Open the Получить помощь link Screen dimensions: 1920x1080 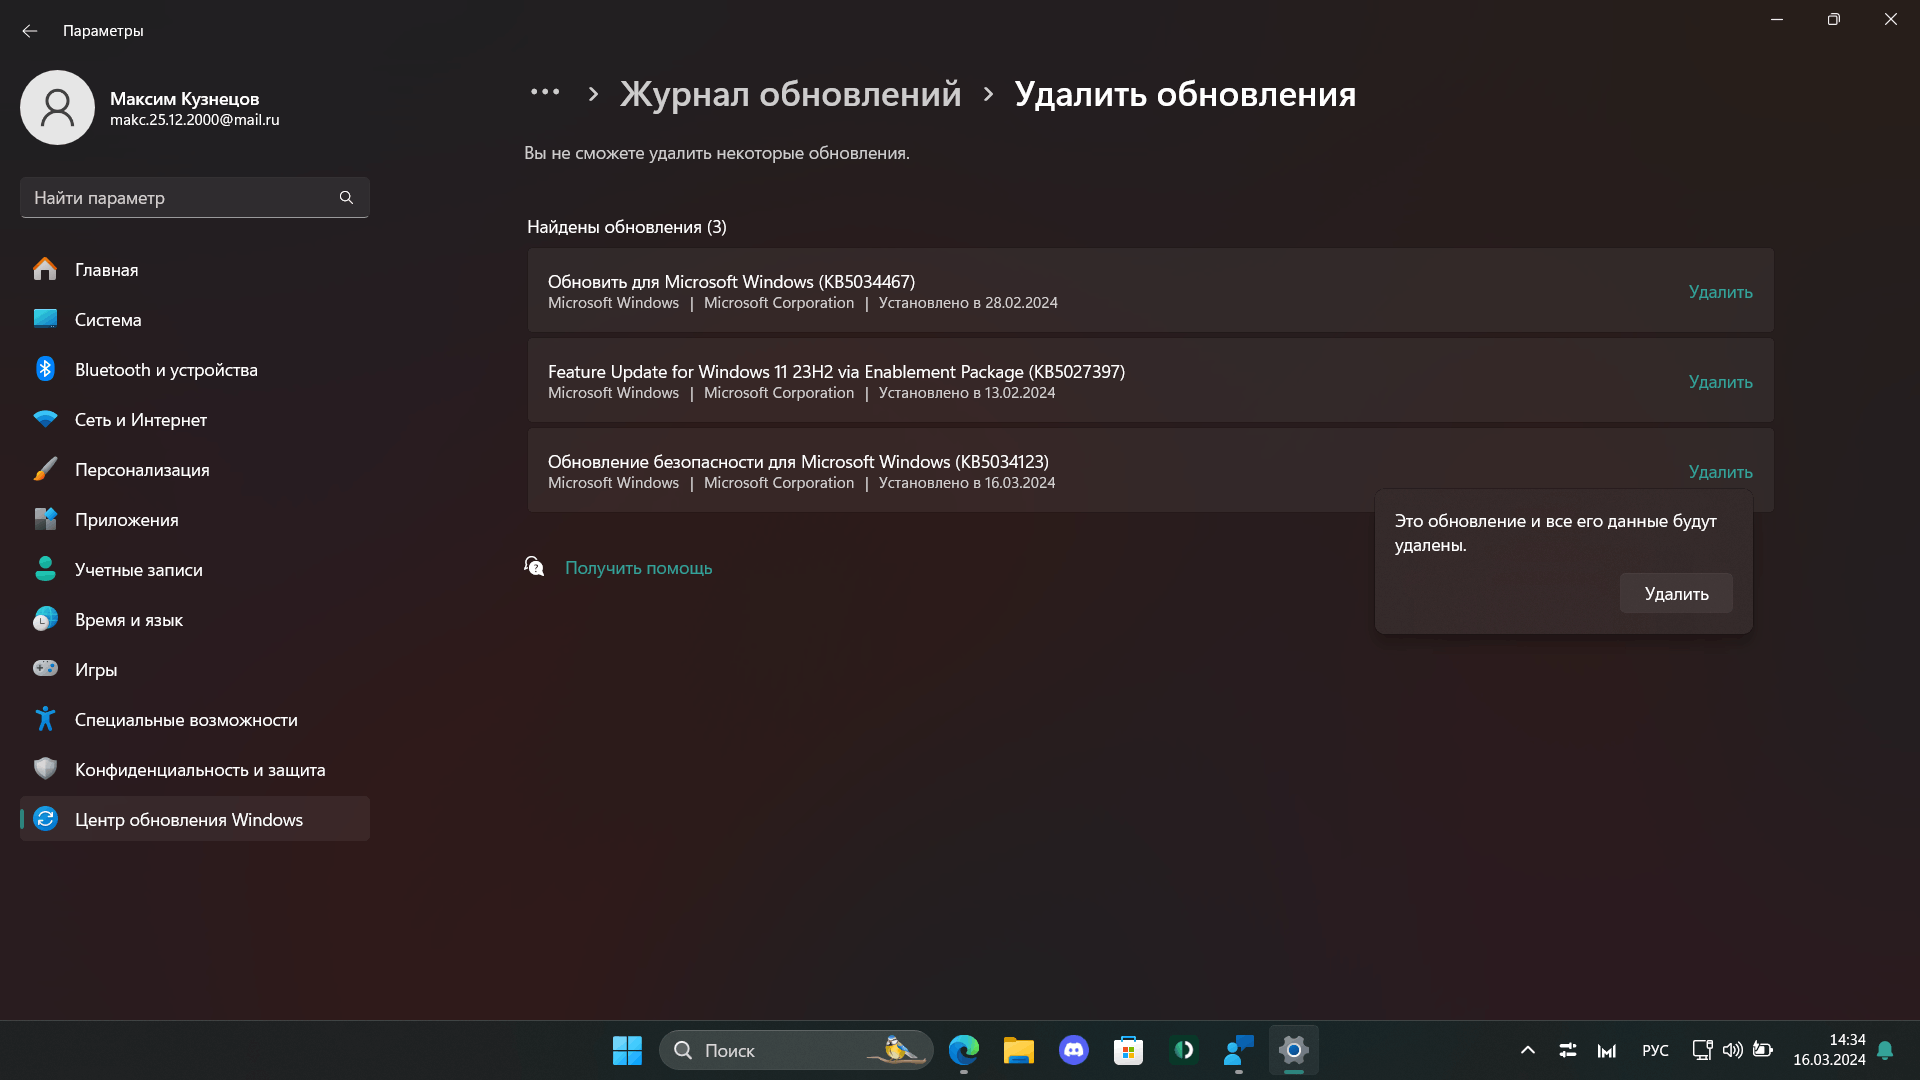click(x=638, y=567)
